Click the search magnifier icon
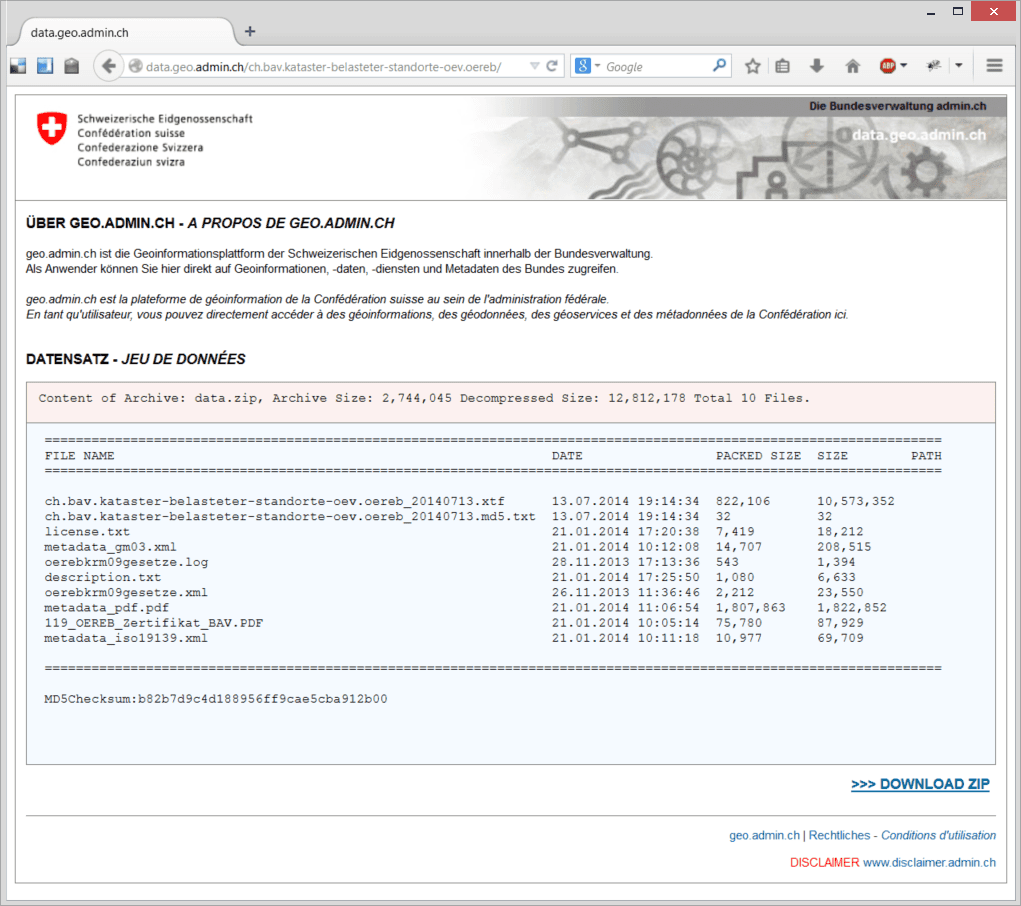This screenshot has height=906, width=1021. [x=720, y=66]
